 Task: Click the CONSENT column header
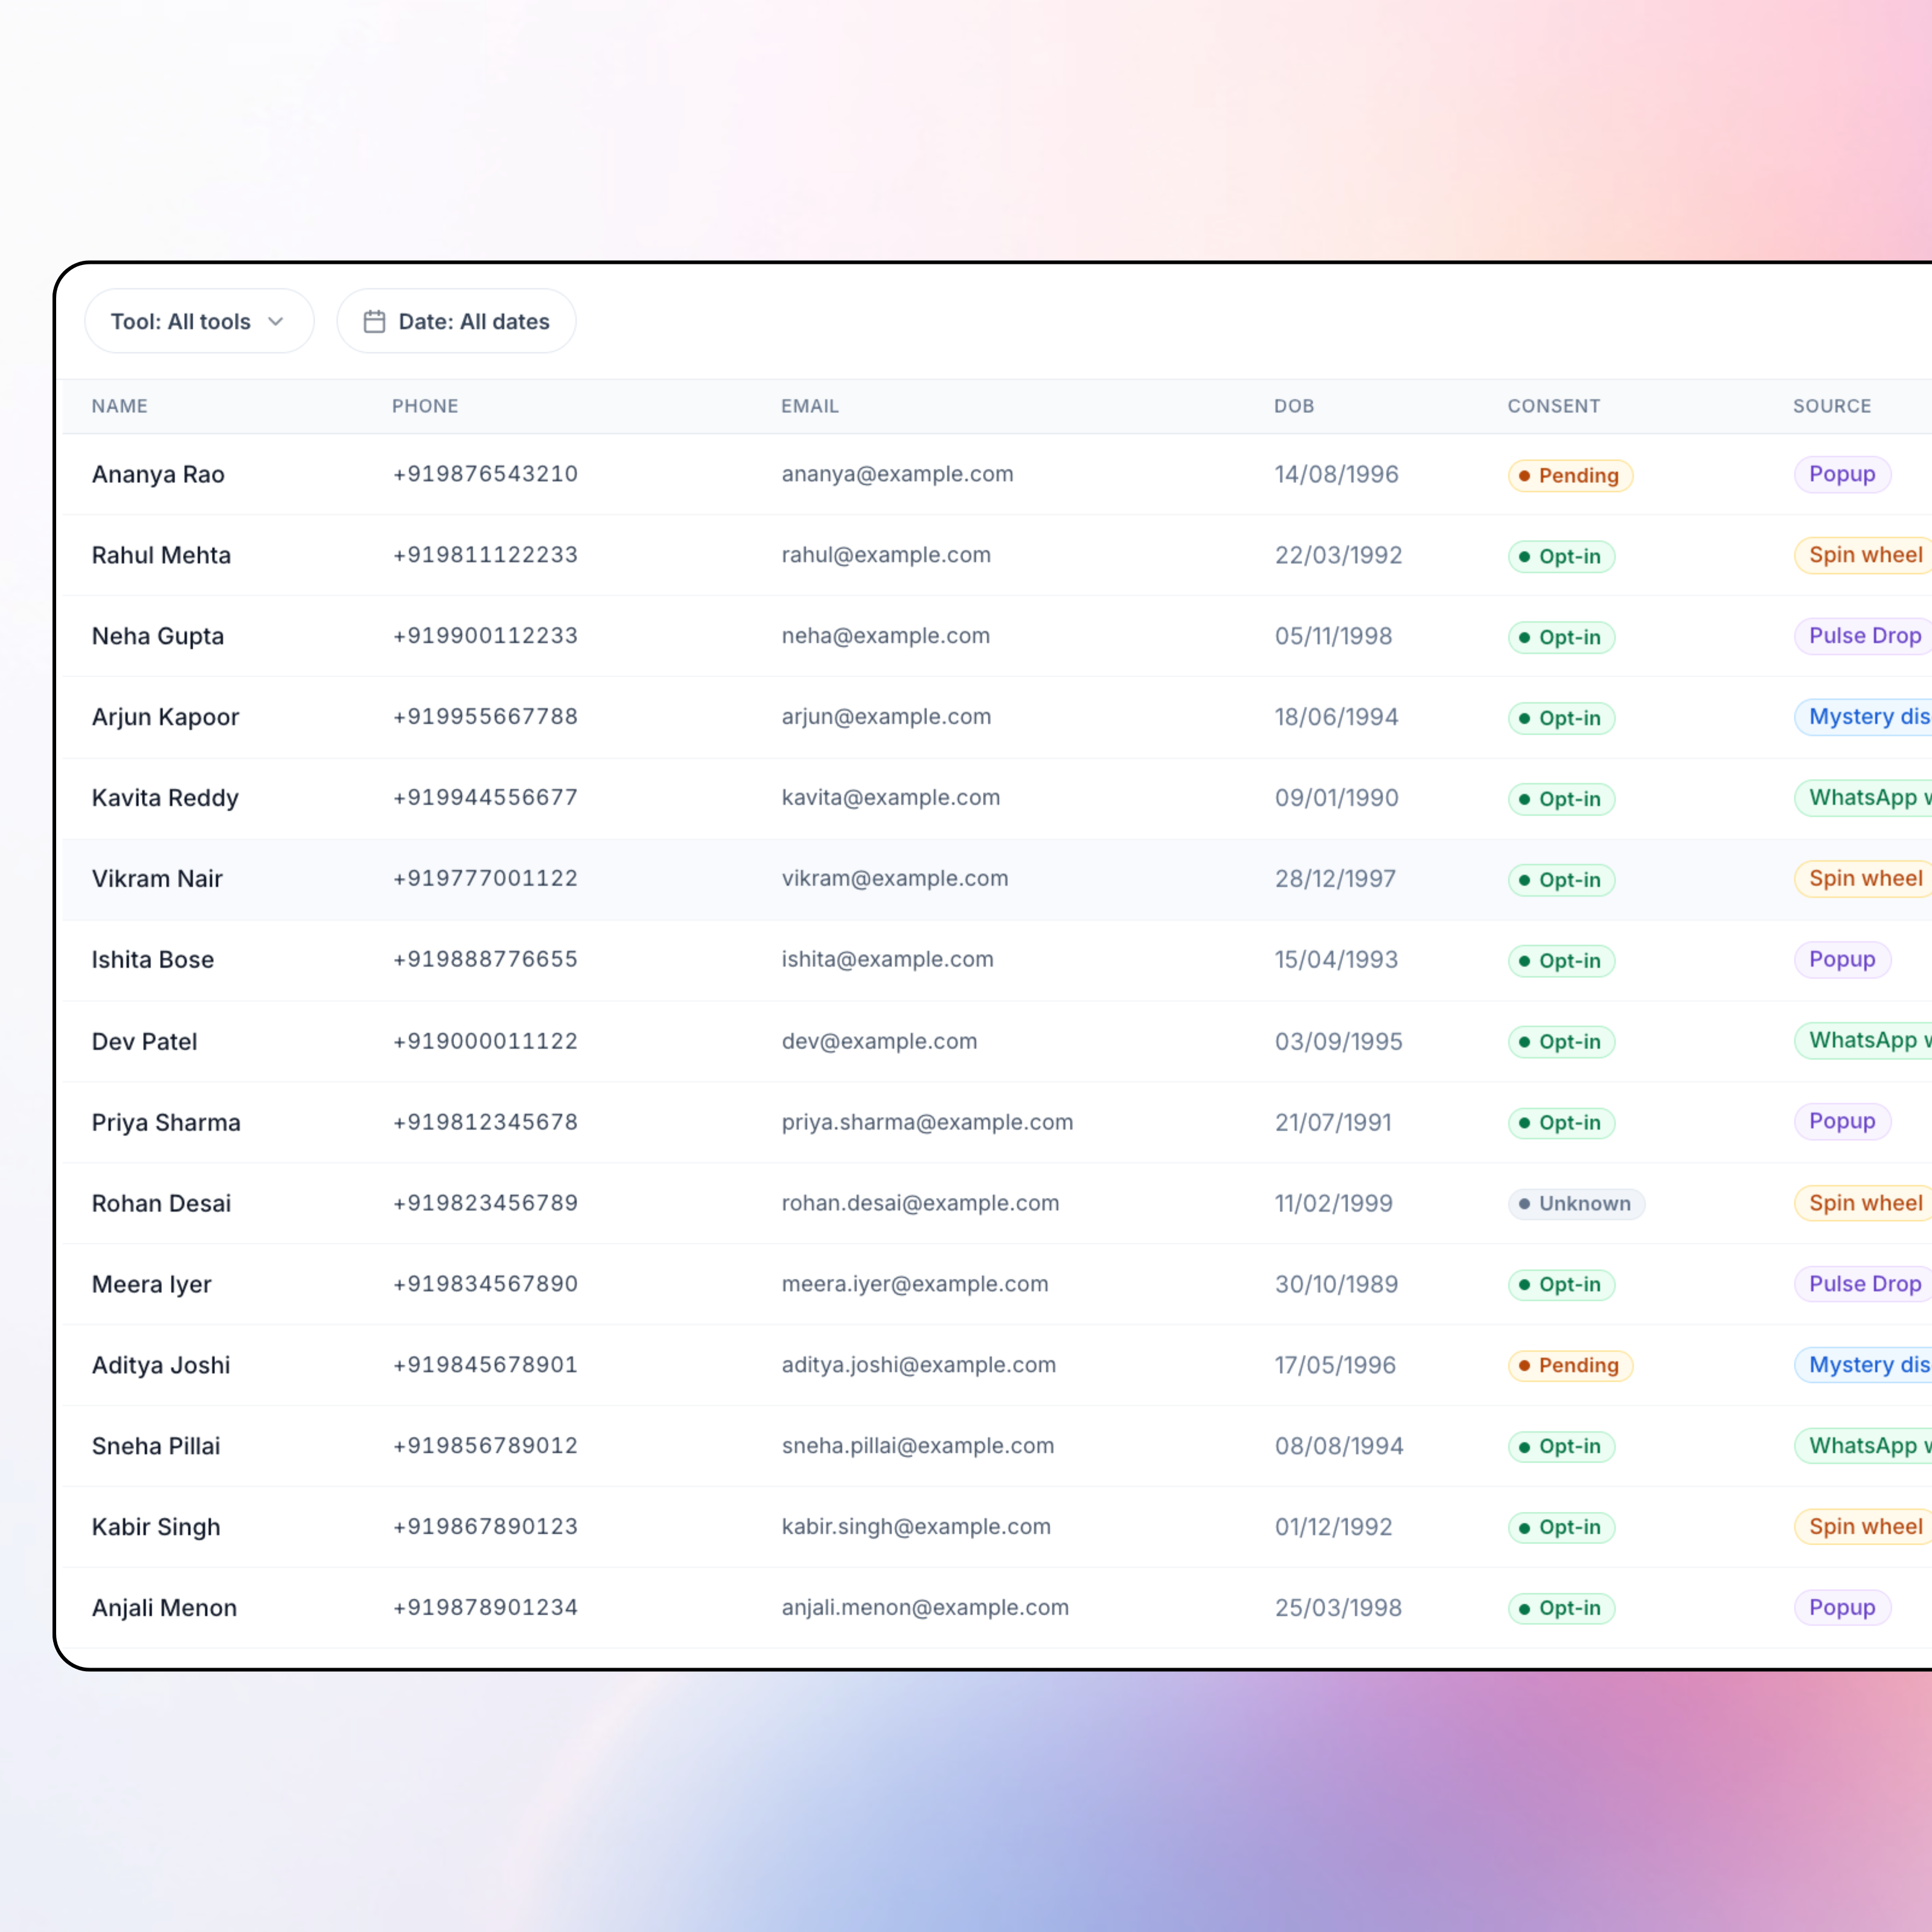coord(1554,406)
